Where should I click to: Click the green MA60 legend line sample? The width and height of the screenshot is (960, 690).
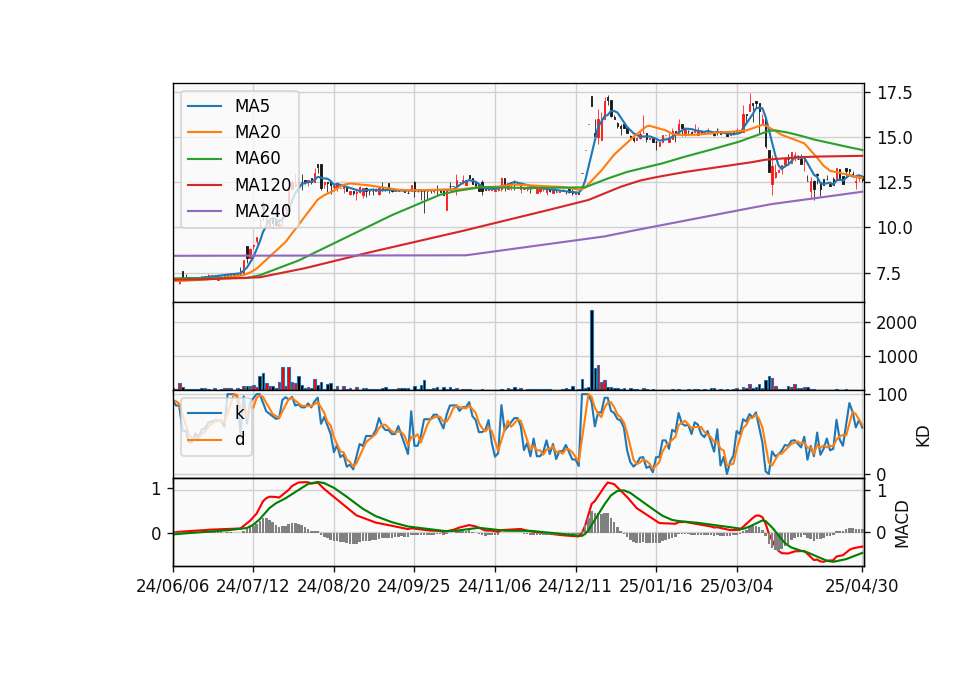[204, 159]
